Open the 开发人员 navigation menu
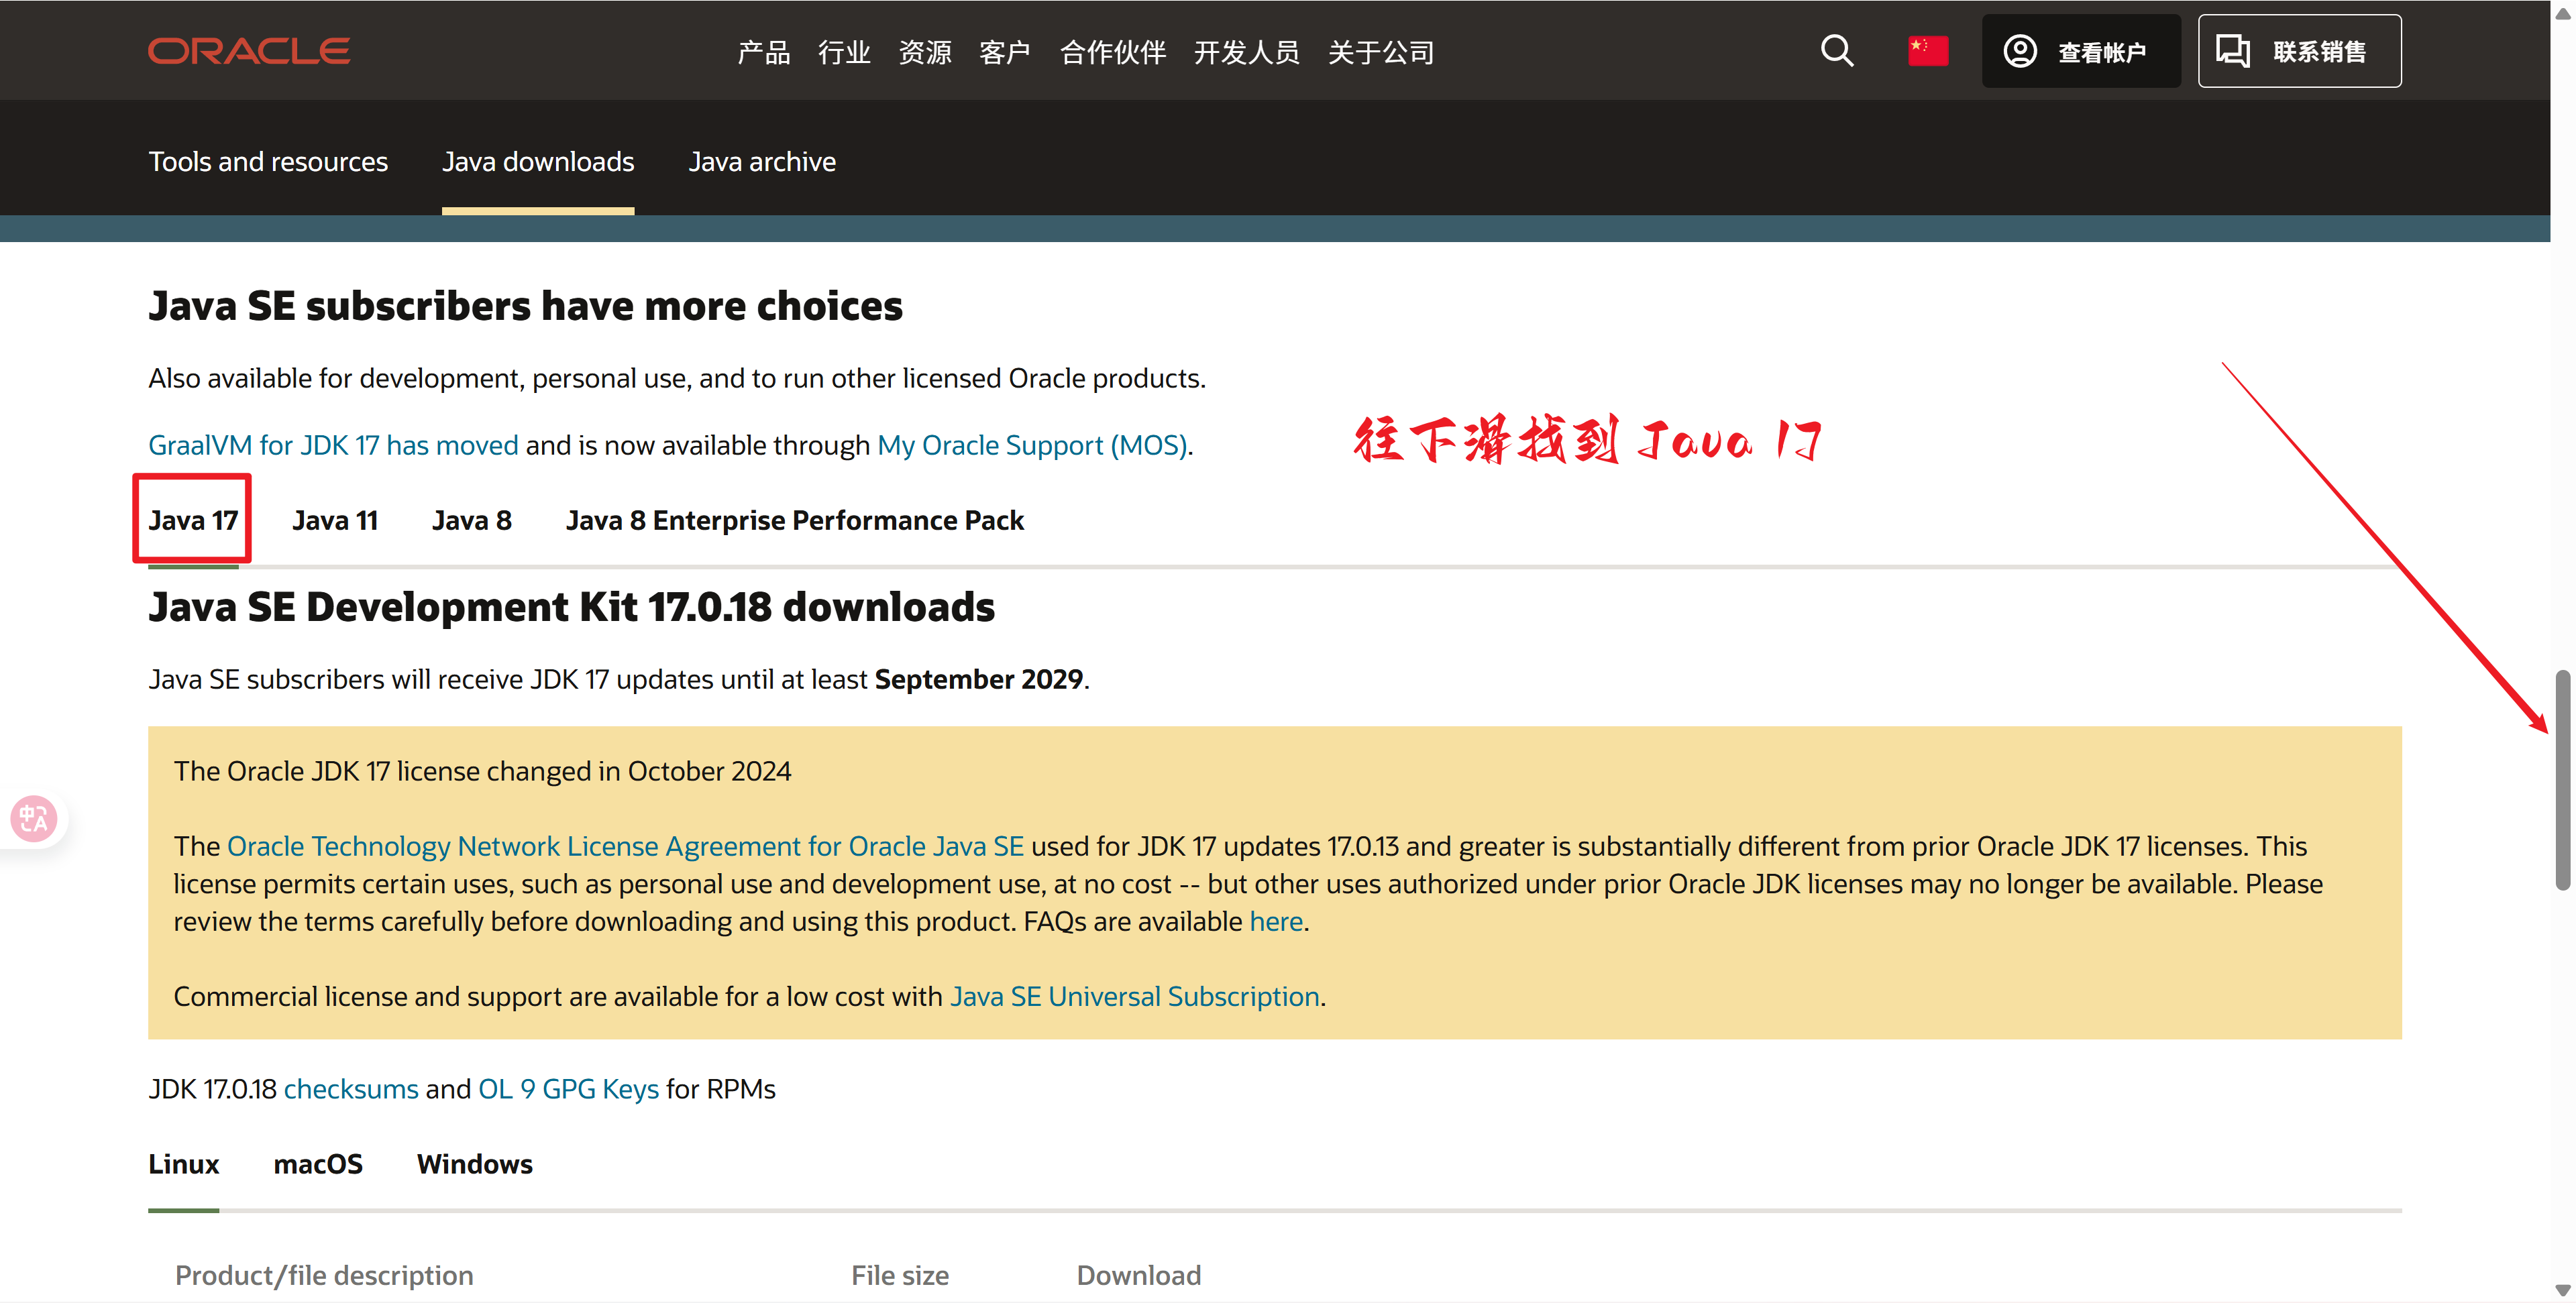Viewport: 2576px width, 1303px height. click(1247, 52)
